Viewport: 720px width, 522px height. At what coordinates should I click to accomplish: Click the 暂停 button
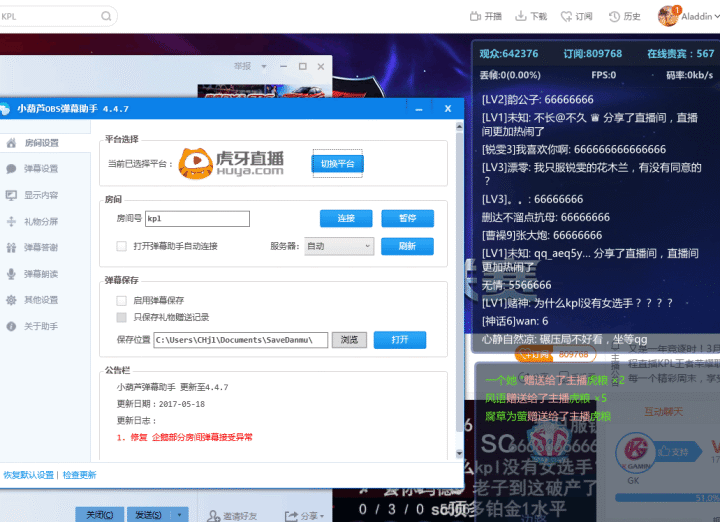[407, 219]
